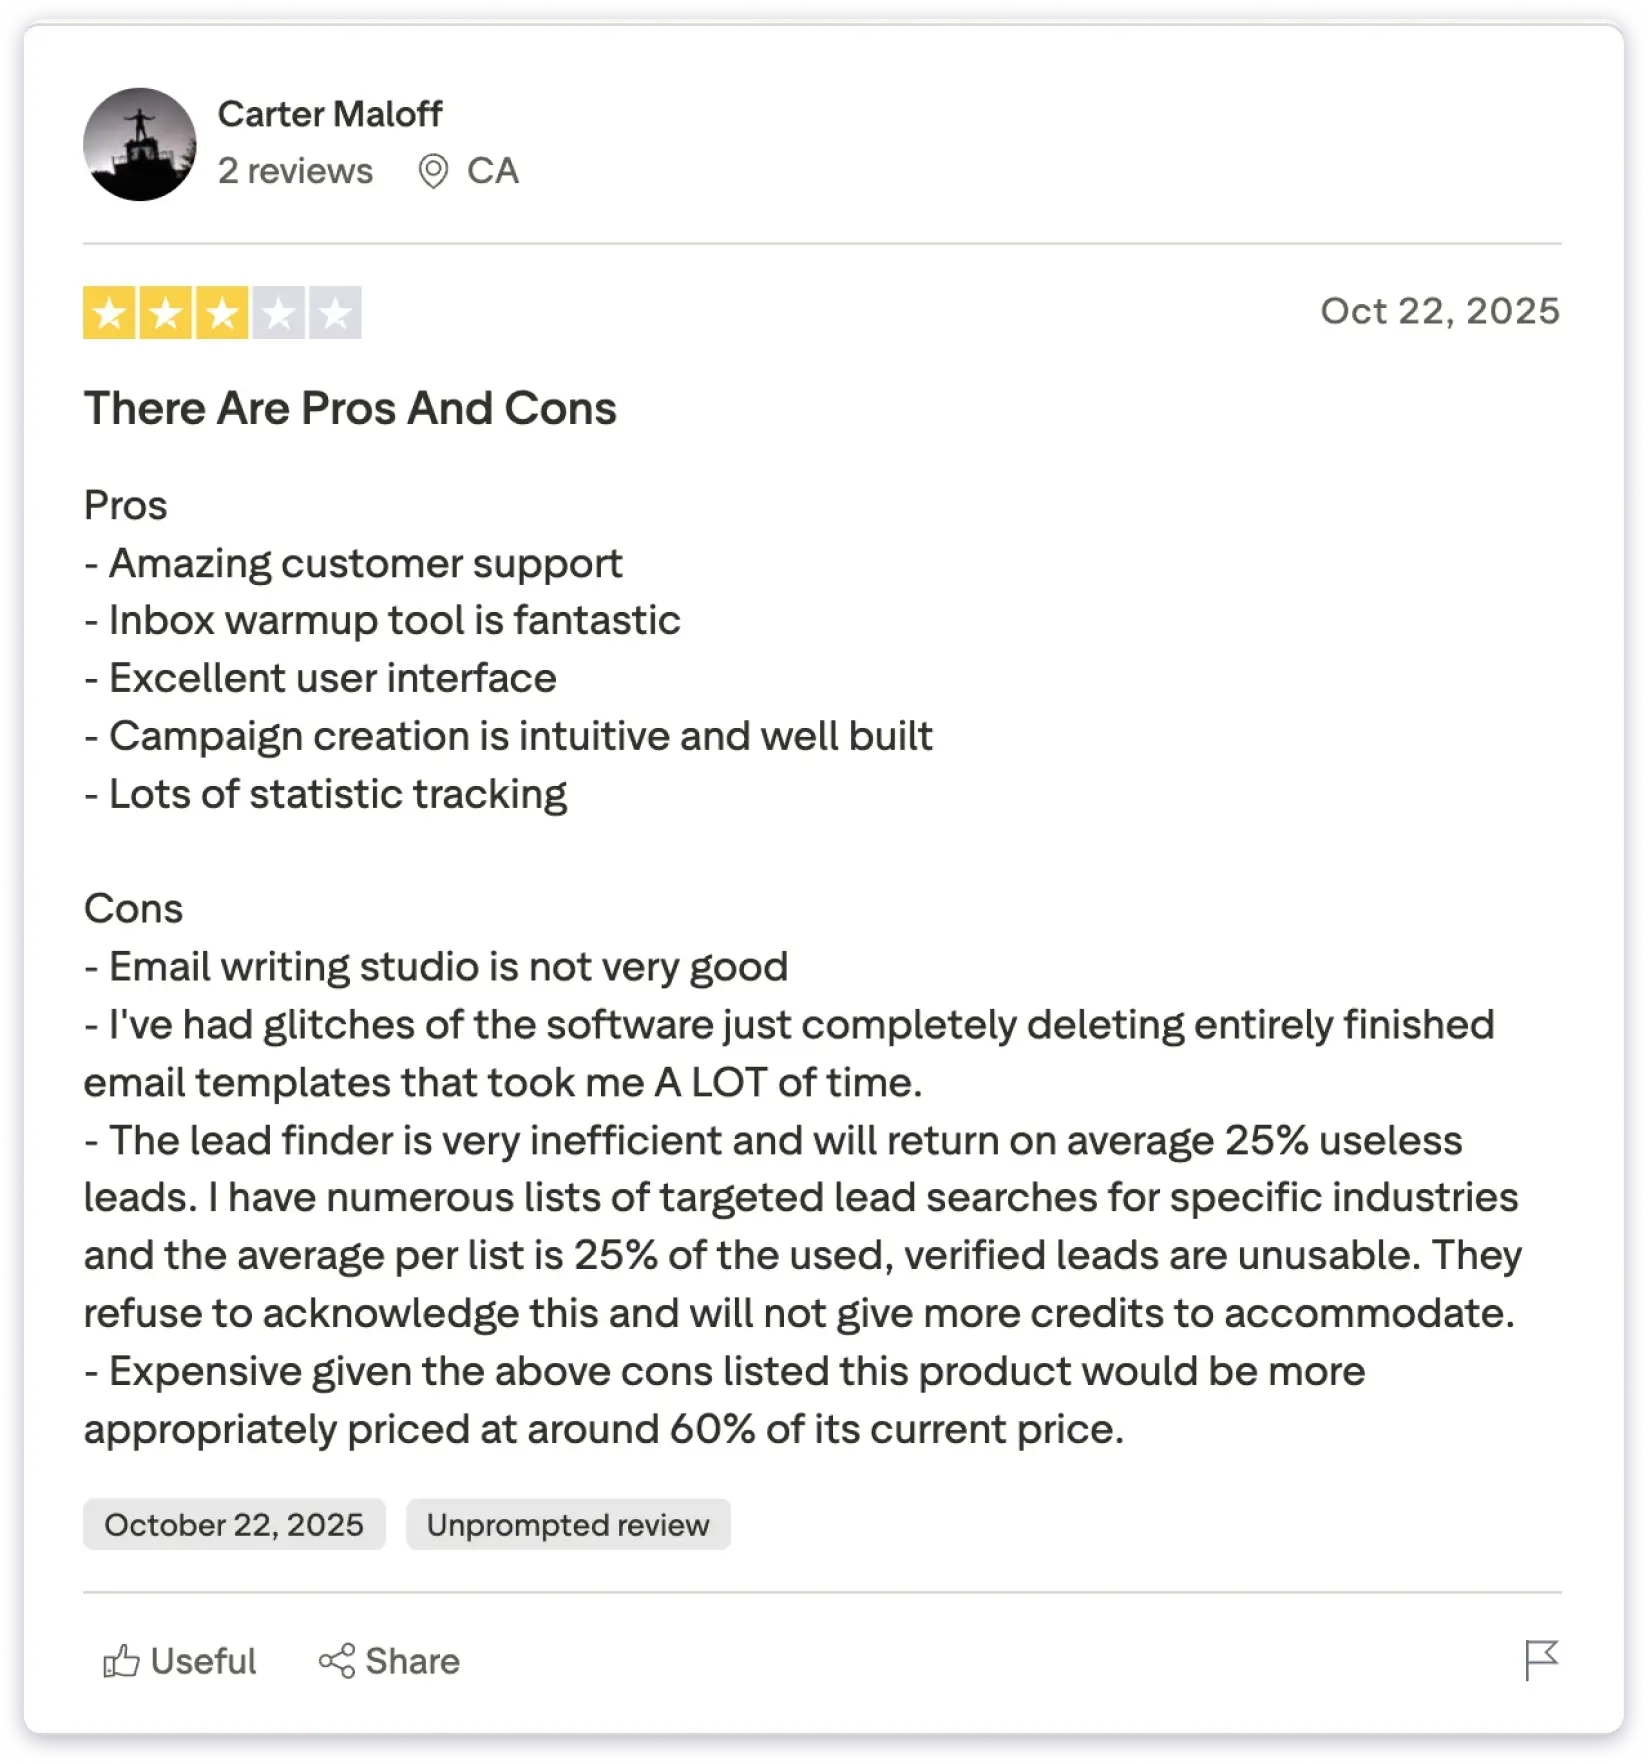Select the flag icon to report this review

[x=1541, y=1660]
